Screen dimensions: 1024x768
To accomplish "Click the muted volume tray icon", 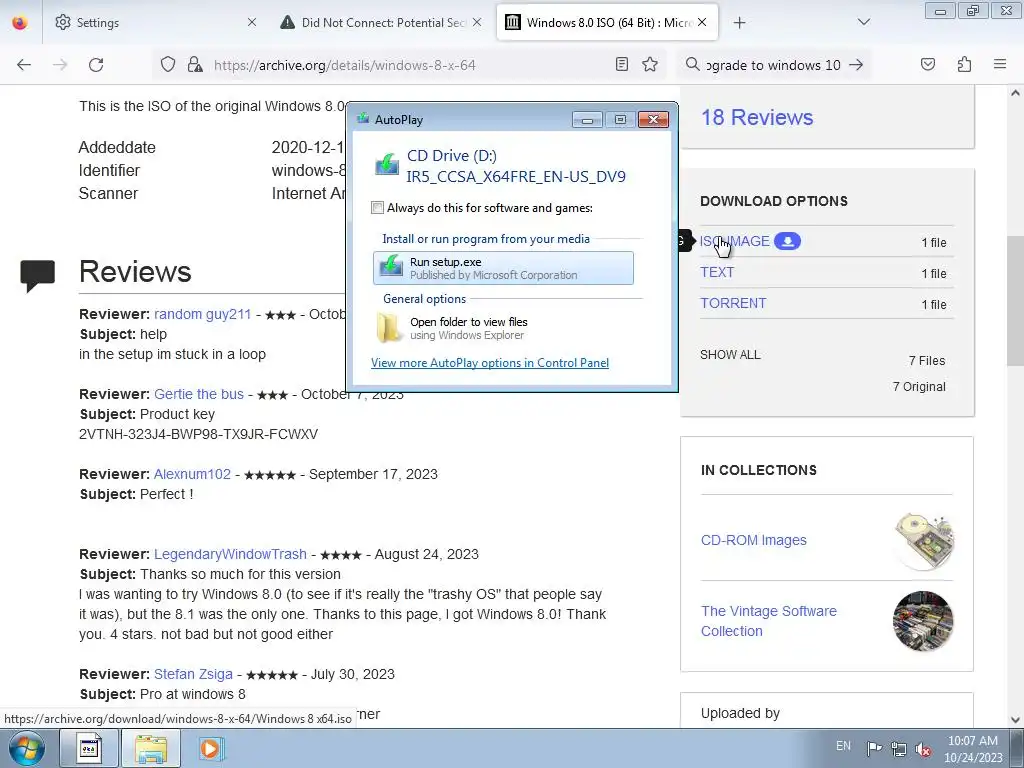I will pyautogui.click(x=923, y=749).
